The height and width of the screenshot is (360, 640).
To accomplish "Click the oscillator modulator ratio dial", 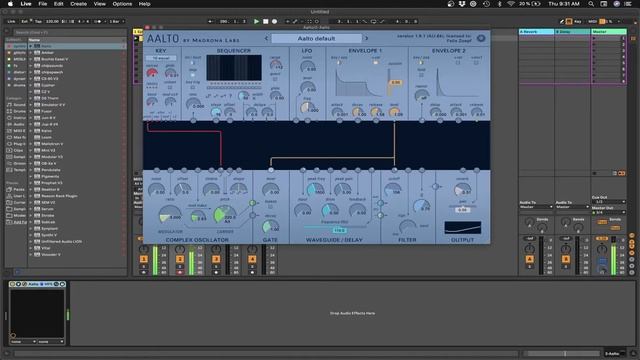I will 169,215.
